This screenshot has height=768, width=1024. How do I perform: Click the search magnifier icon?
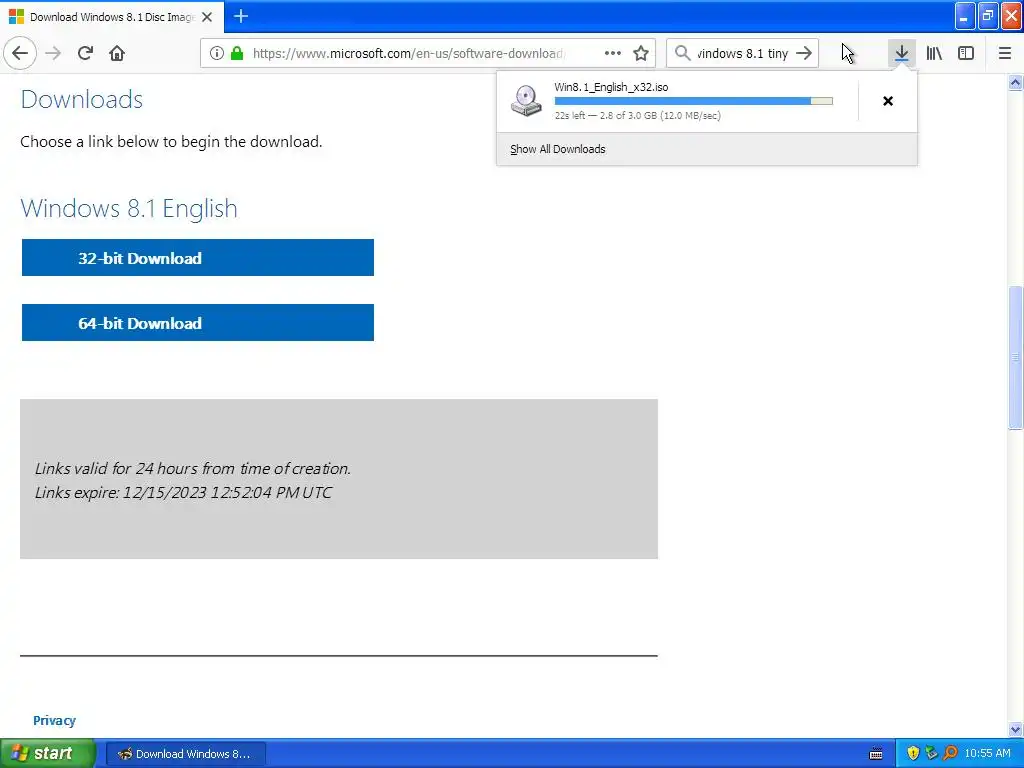[682, 53]
